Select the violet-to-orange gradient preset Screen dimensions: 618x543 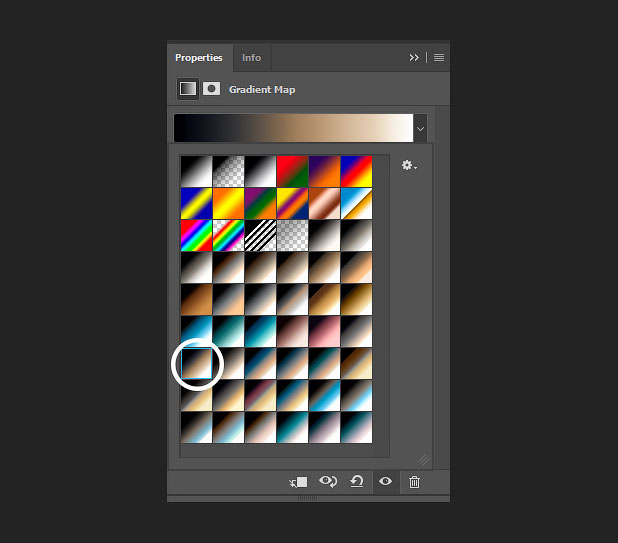click(x=324, y=171)
